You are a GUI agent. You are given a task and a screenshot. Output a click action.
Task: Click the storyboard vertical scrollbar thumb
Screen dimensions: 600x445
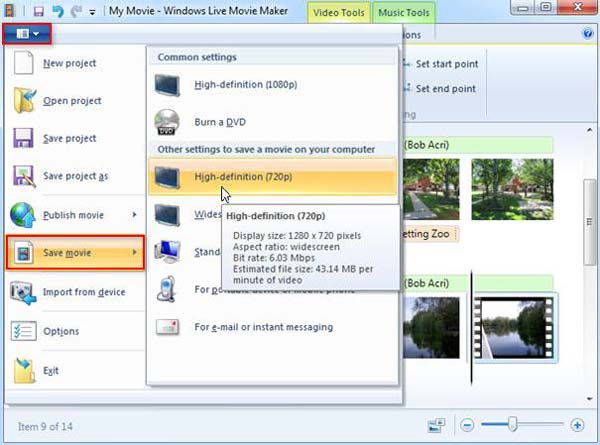point(590,222)
